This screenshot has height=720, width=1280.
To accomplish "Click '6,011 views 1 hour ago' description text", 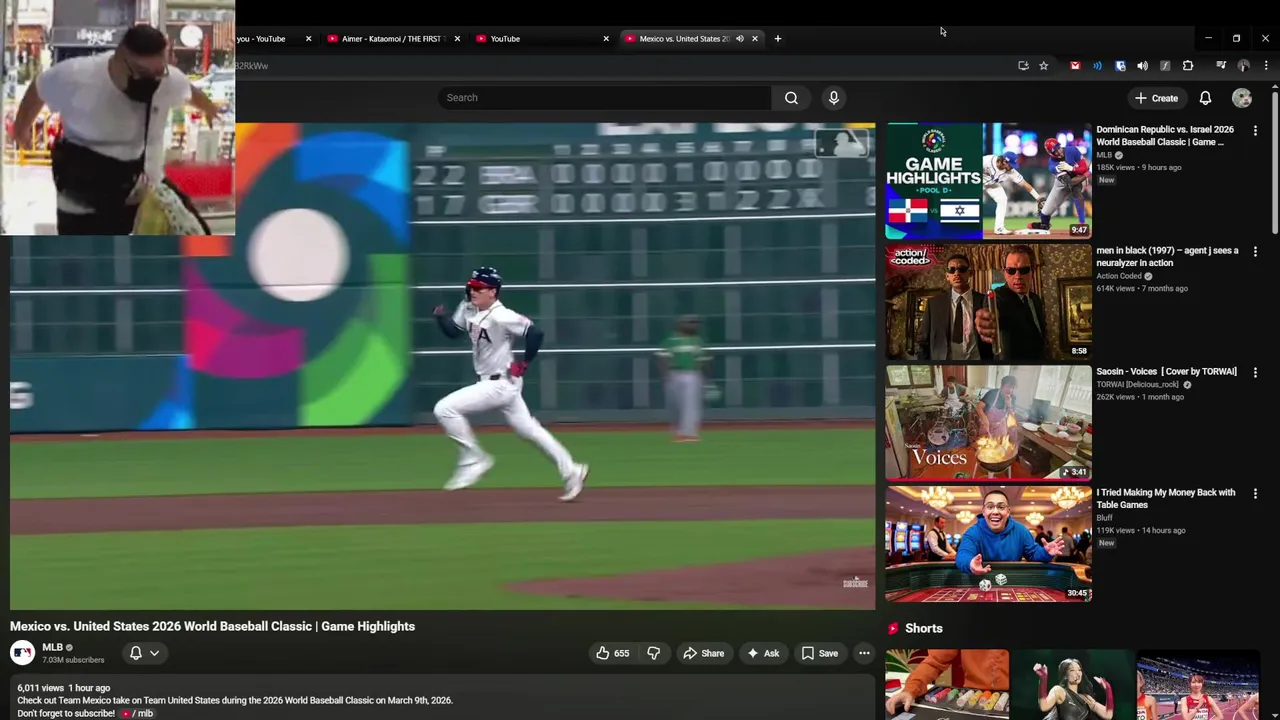I will click(63, 688).
